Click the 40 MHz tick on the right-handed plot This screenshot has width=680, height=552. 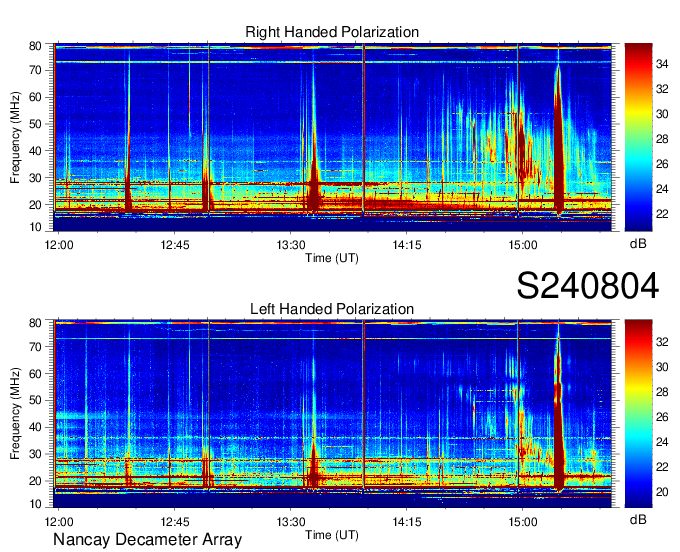[35, 151]
